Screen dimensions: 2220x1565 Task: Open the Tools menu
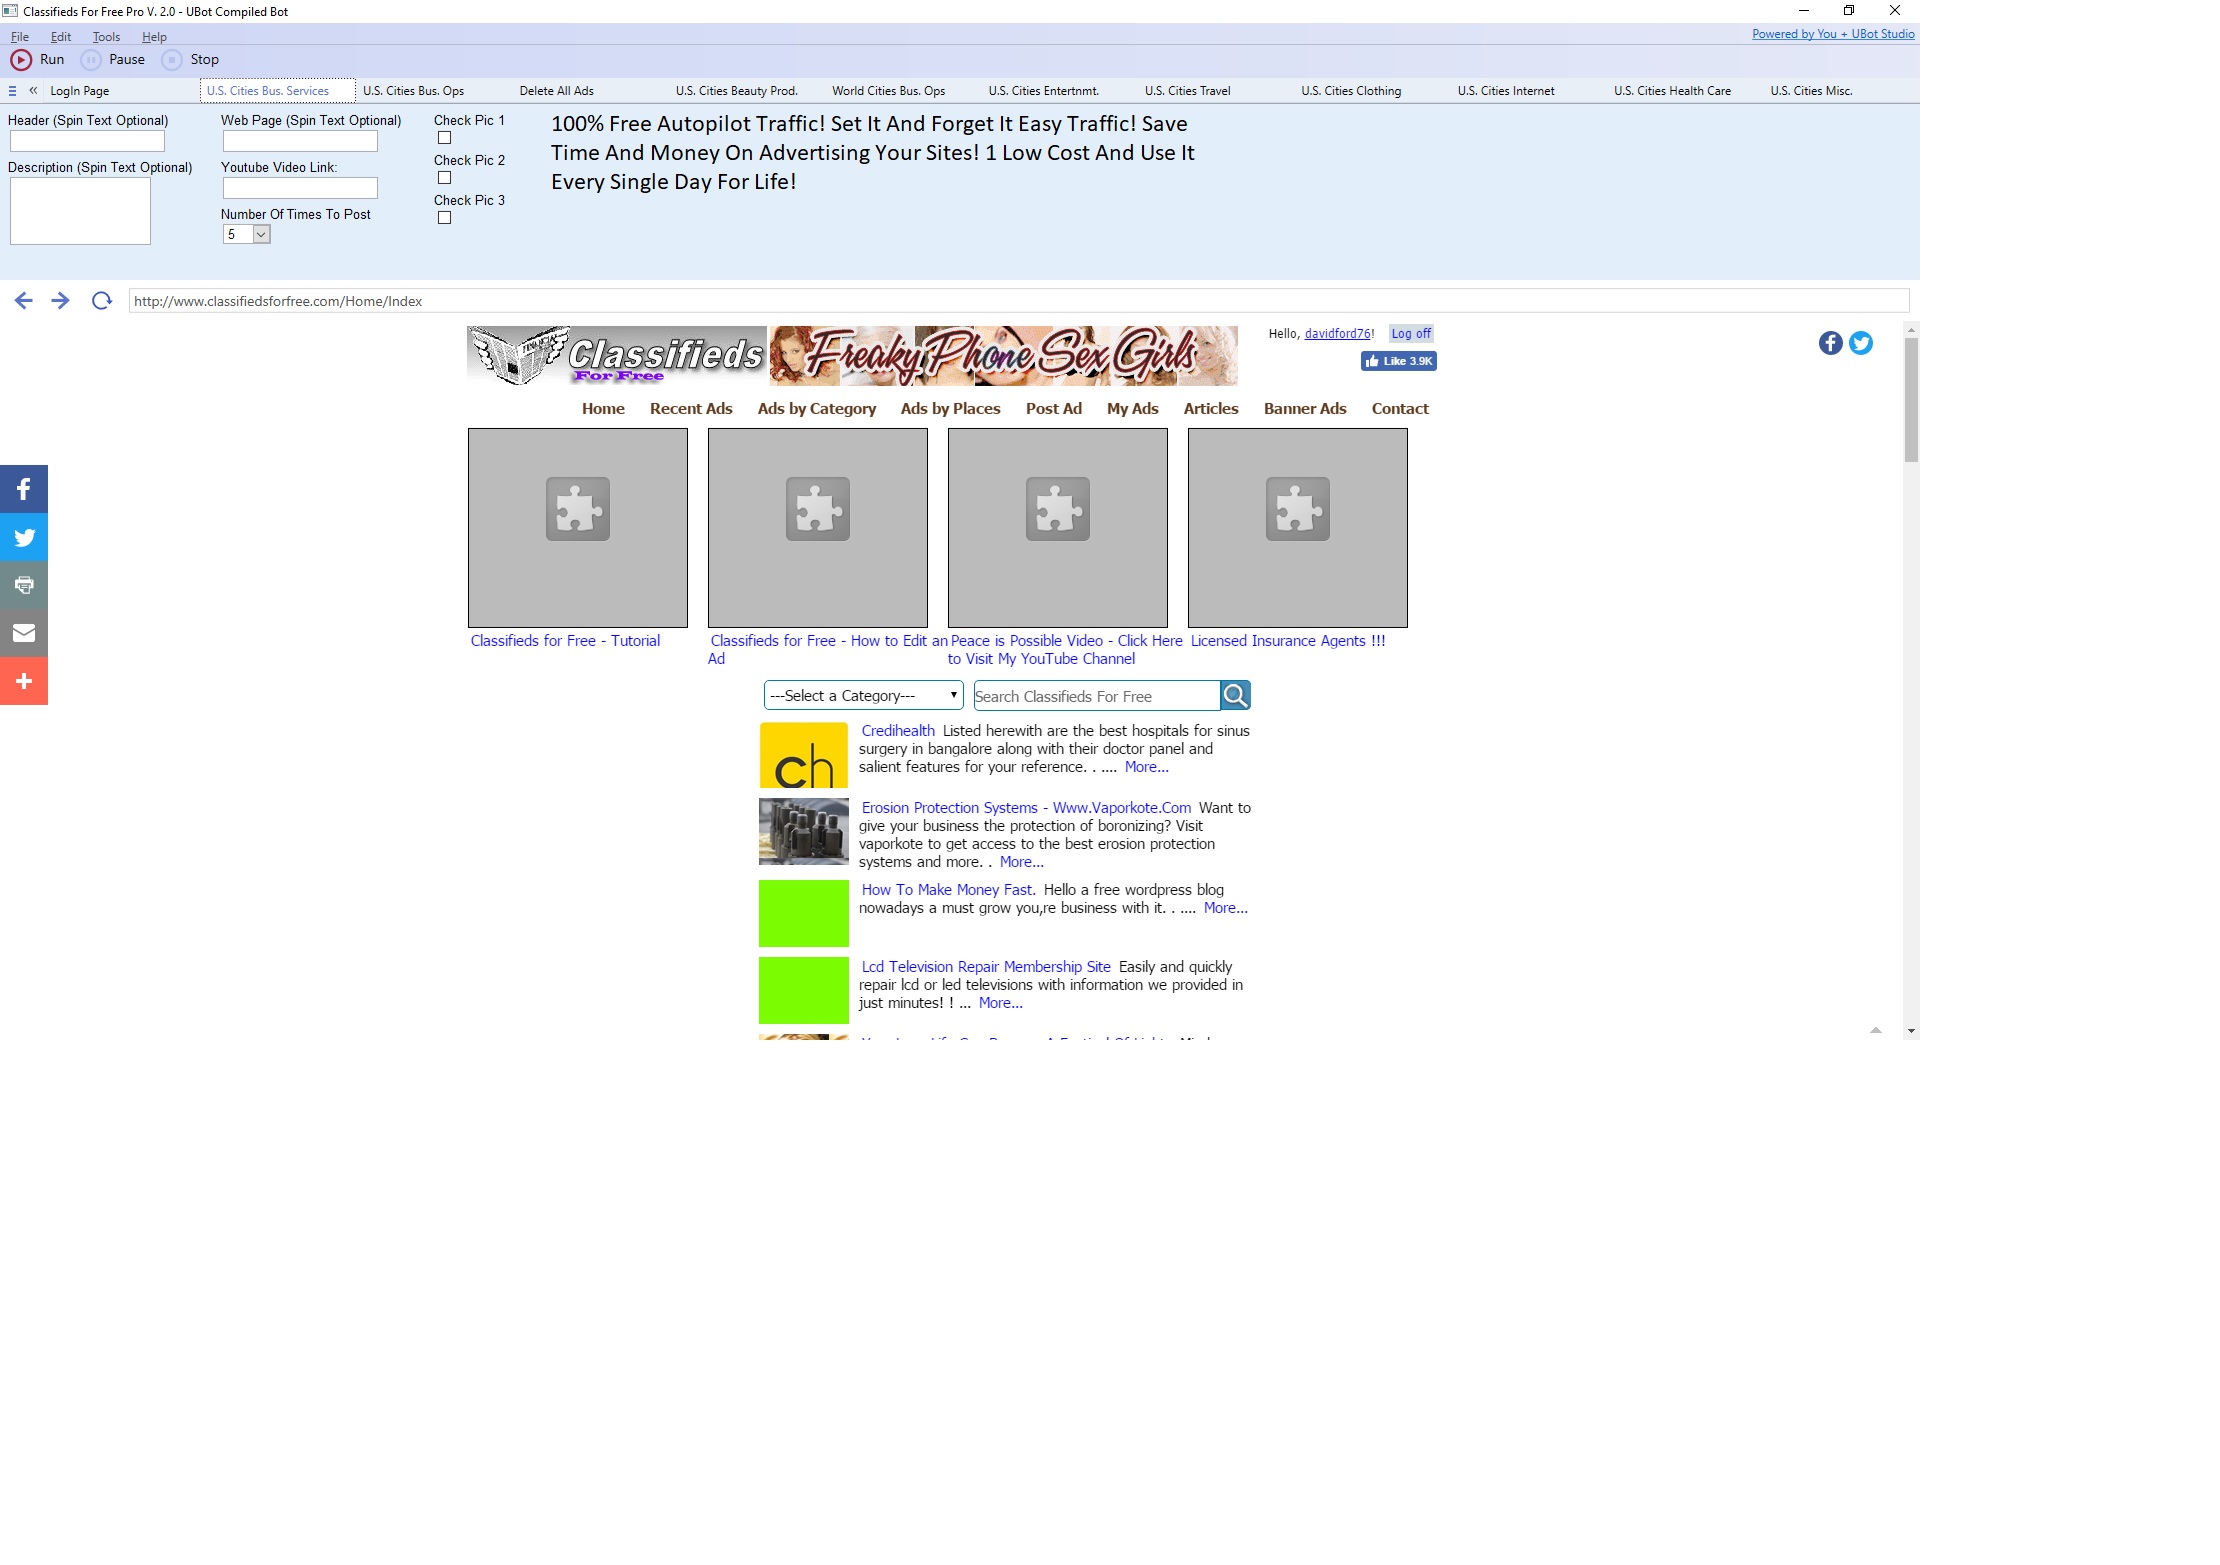106,37
